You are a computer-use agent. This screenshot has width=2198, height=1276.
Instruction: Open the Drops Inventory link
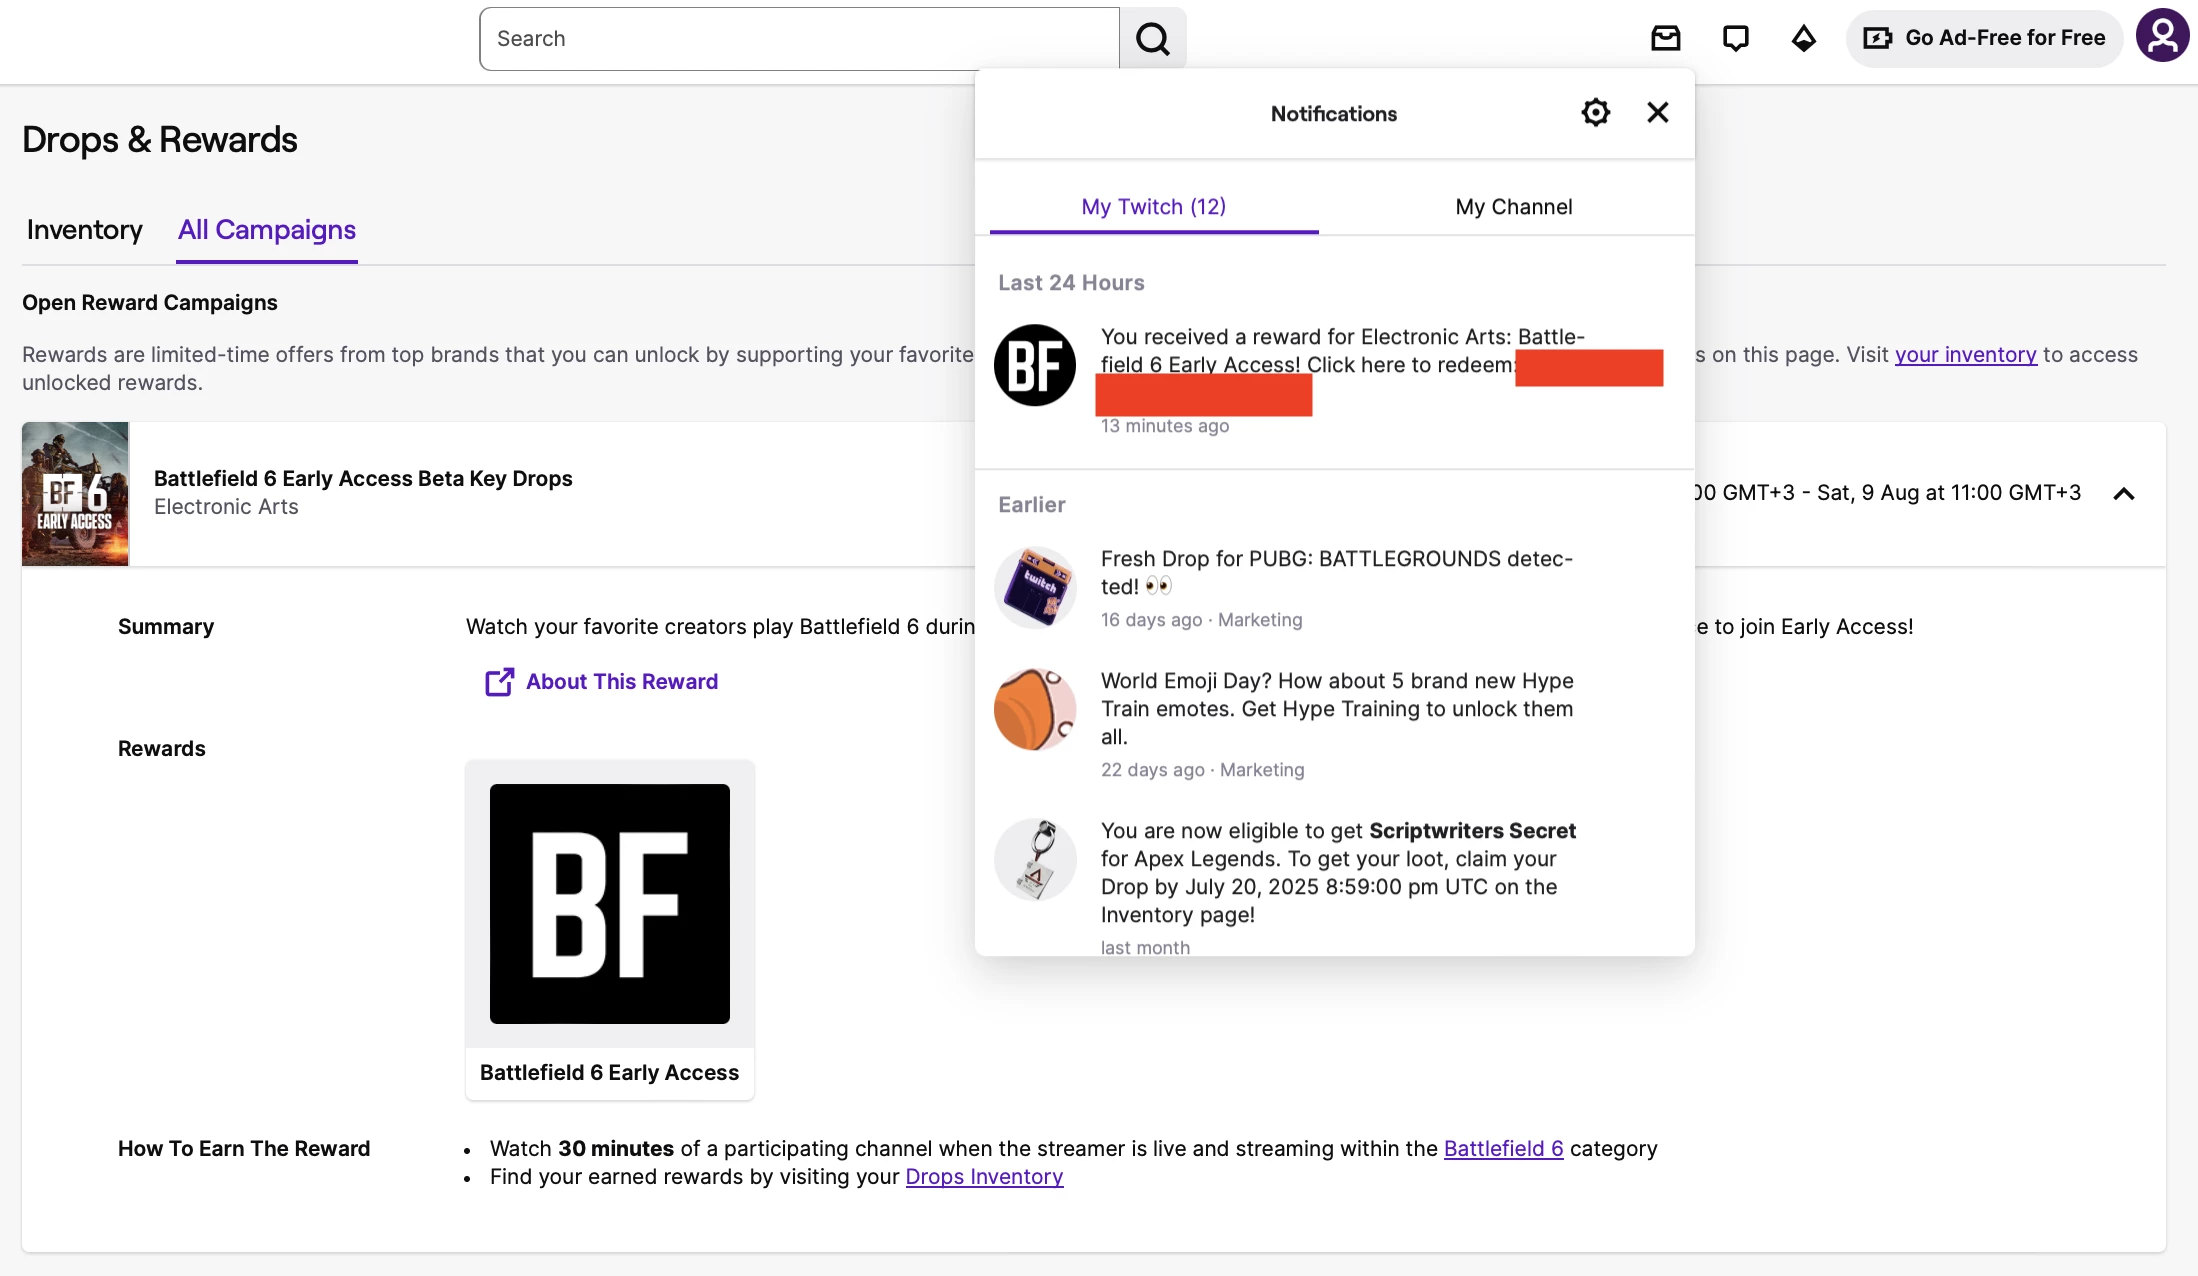click(984, 1176)
